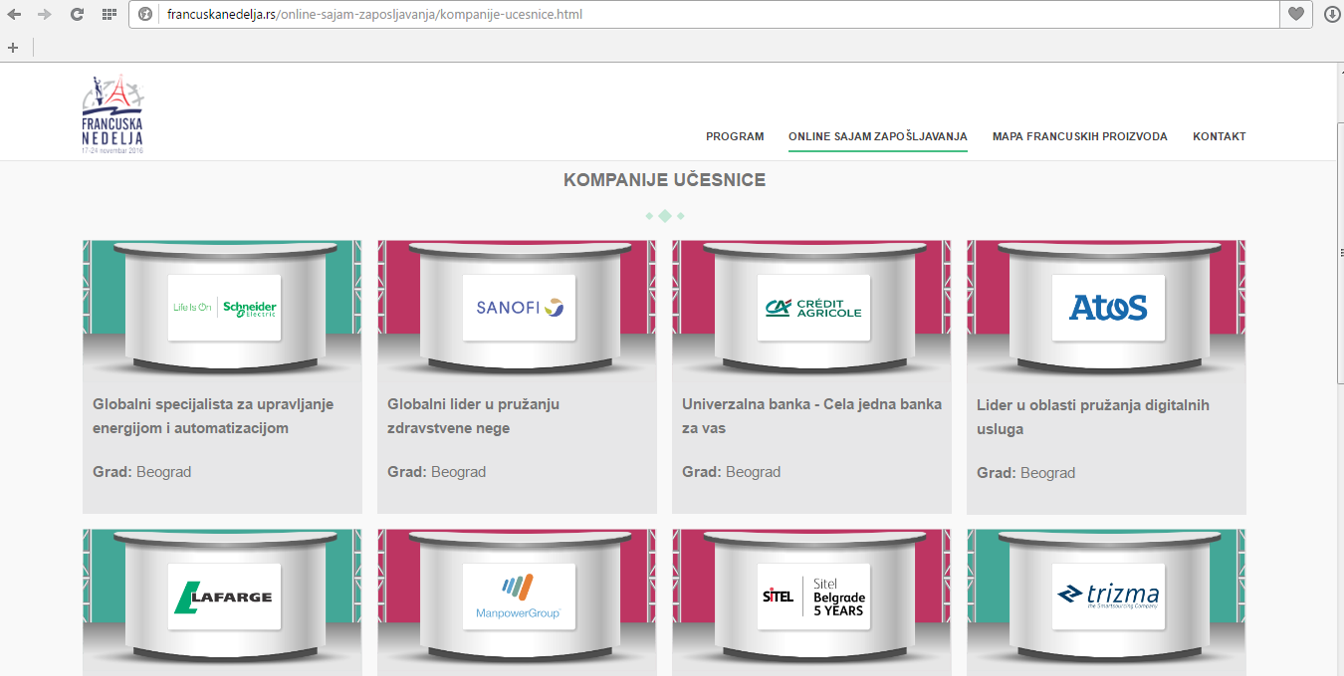Select the Crédit Agricole booth logo
This screenshot has width=1344, height=676.
click(813, 308)
